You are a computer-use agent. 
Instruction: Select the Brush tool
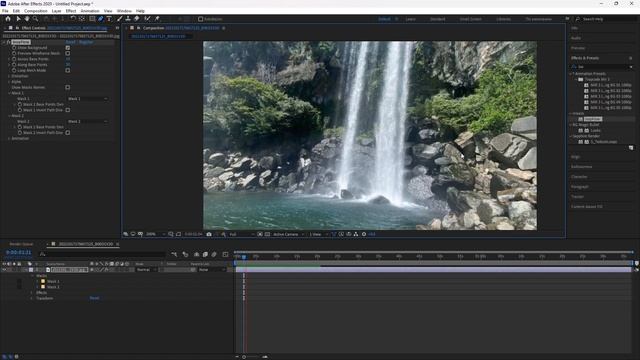click(120, 19)
